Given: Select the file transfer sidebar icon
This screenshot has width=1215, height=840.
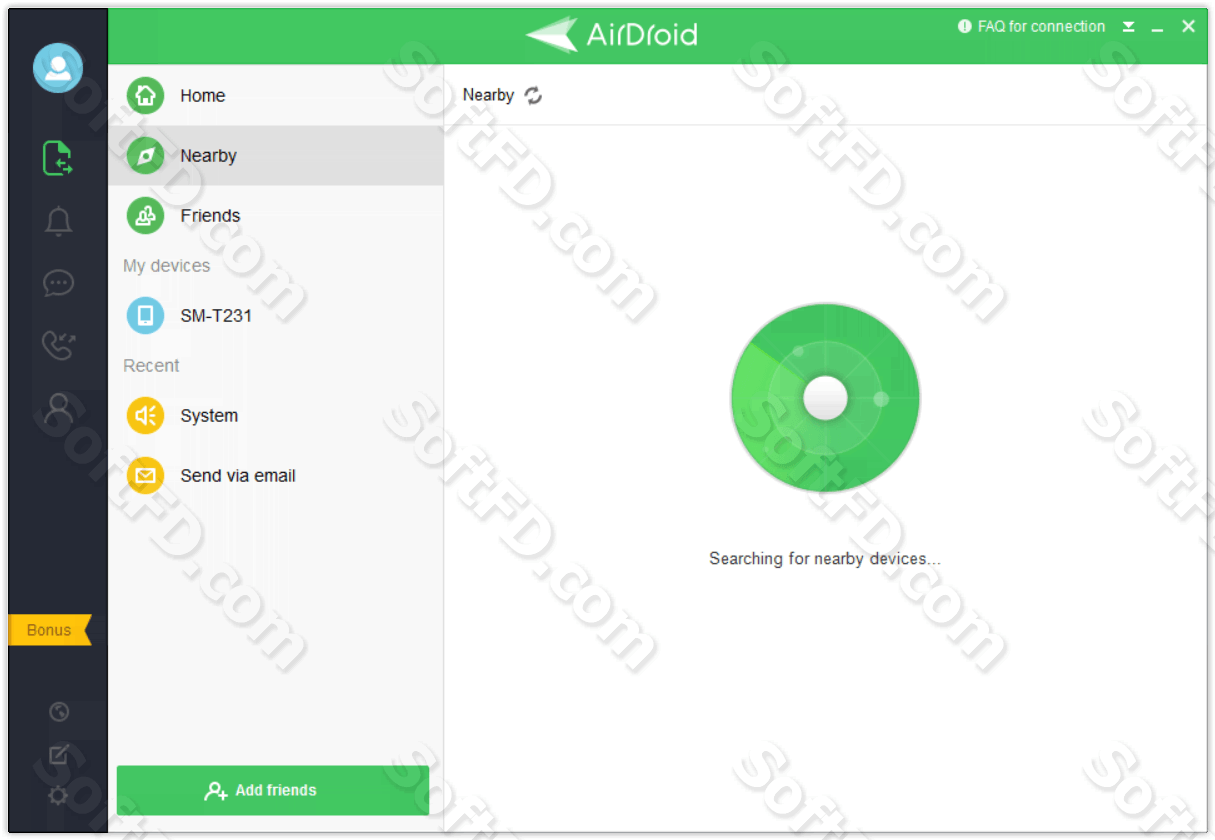Looking at the screenshot, I should point(58,158).
